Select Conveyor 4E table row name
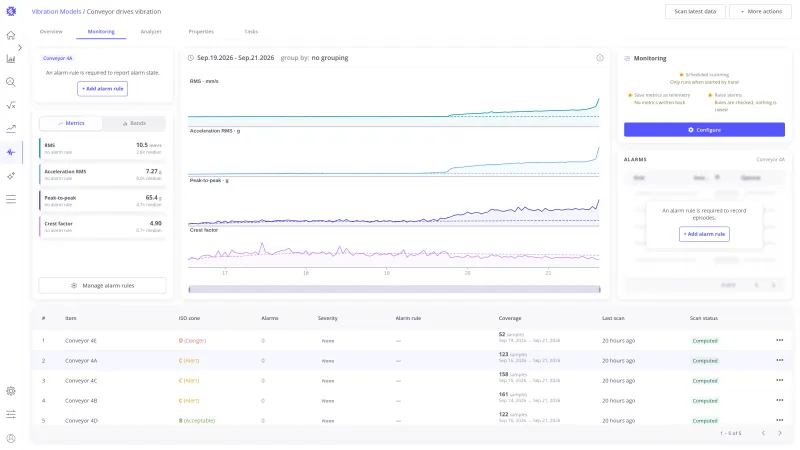This screenshot has height=450, width=800. [x=81, y=340]
